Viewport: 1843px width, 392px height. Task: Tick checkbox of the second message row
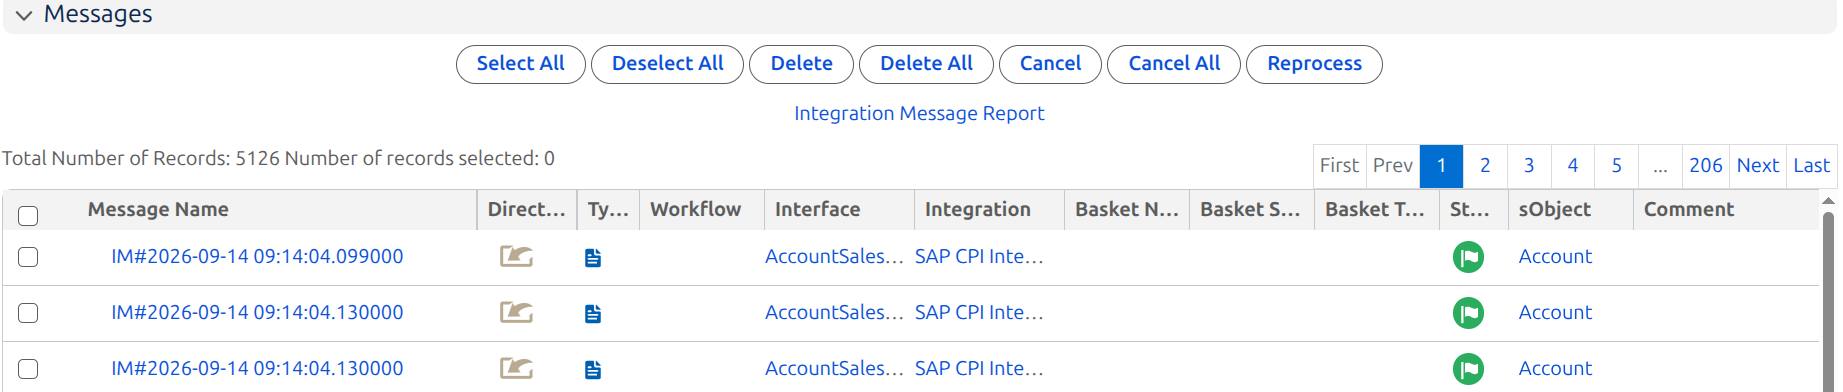pyautogui.click(x=28, y=313)
